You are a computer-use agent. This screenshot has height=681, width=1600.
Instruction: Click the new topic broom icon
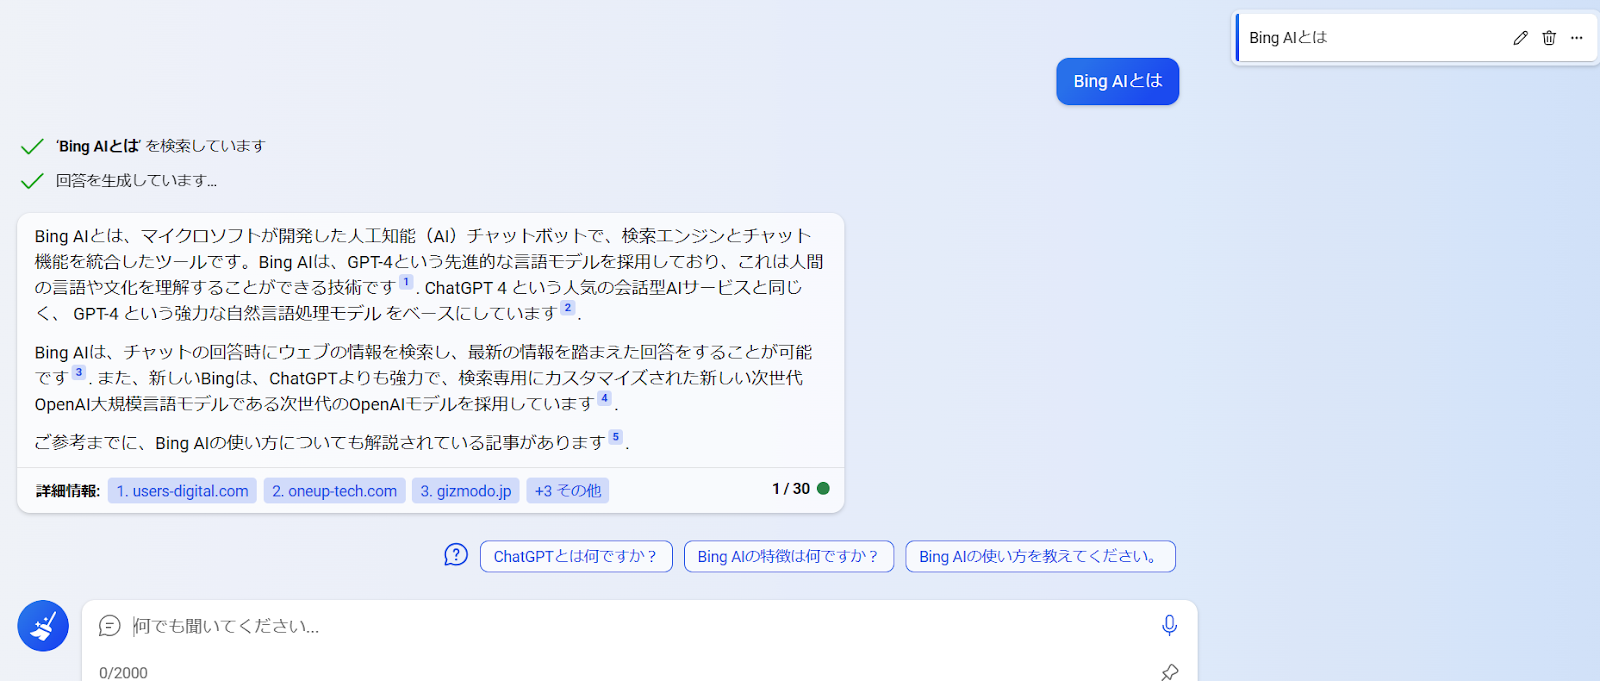43,626
